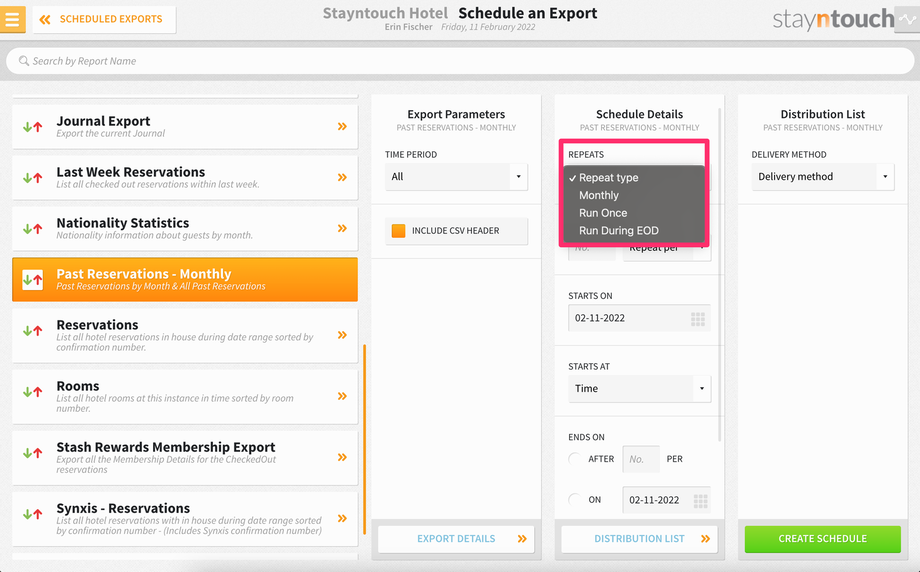Open the Time Period dropdown
The width and height of the screenshot is (920, 572).
tap(456, 177)
